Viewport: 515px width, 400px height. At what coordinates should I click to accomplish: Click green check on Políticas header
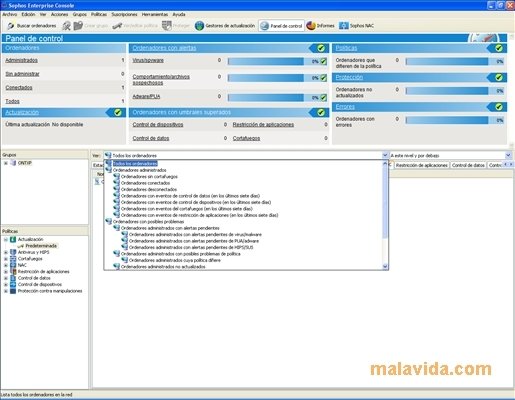[x=499, y=48]
